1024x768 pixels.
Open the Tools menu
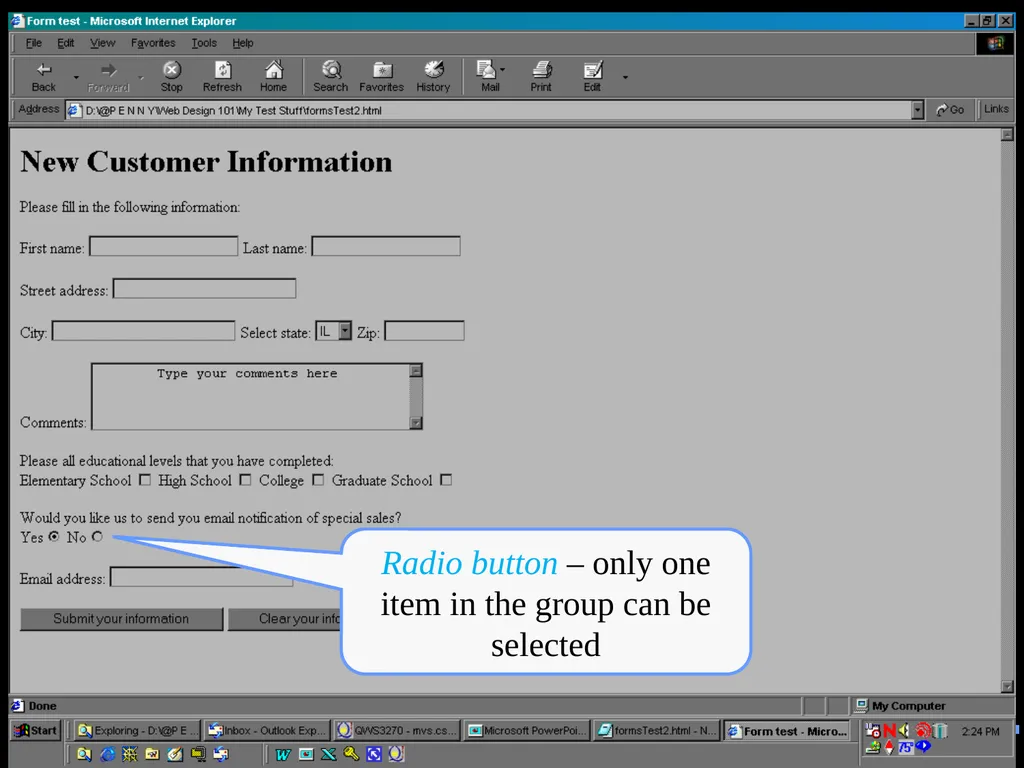[x=204, y=43]
